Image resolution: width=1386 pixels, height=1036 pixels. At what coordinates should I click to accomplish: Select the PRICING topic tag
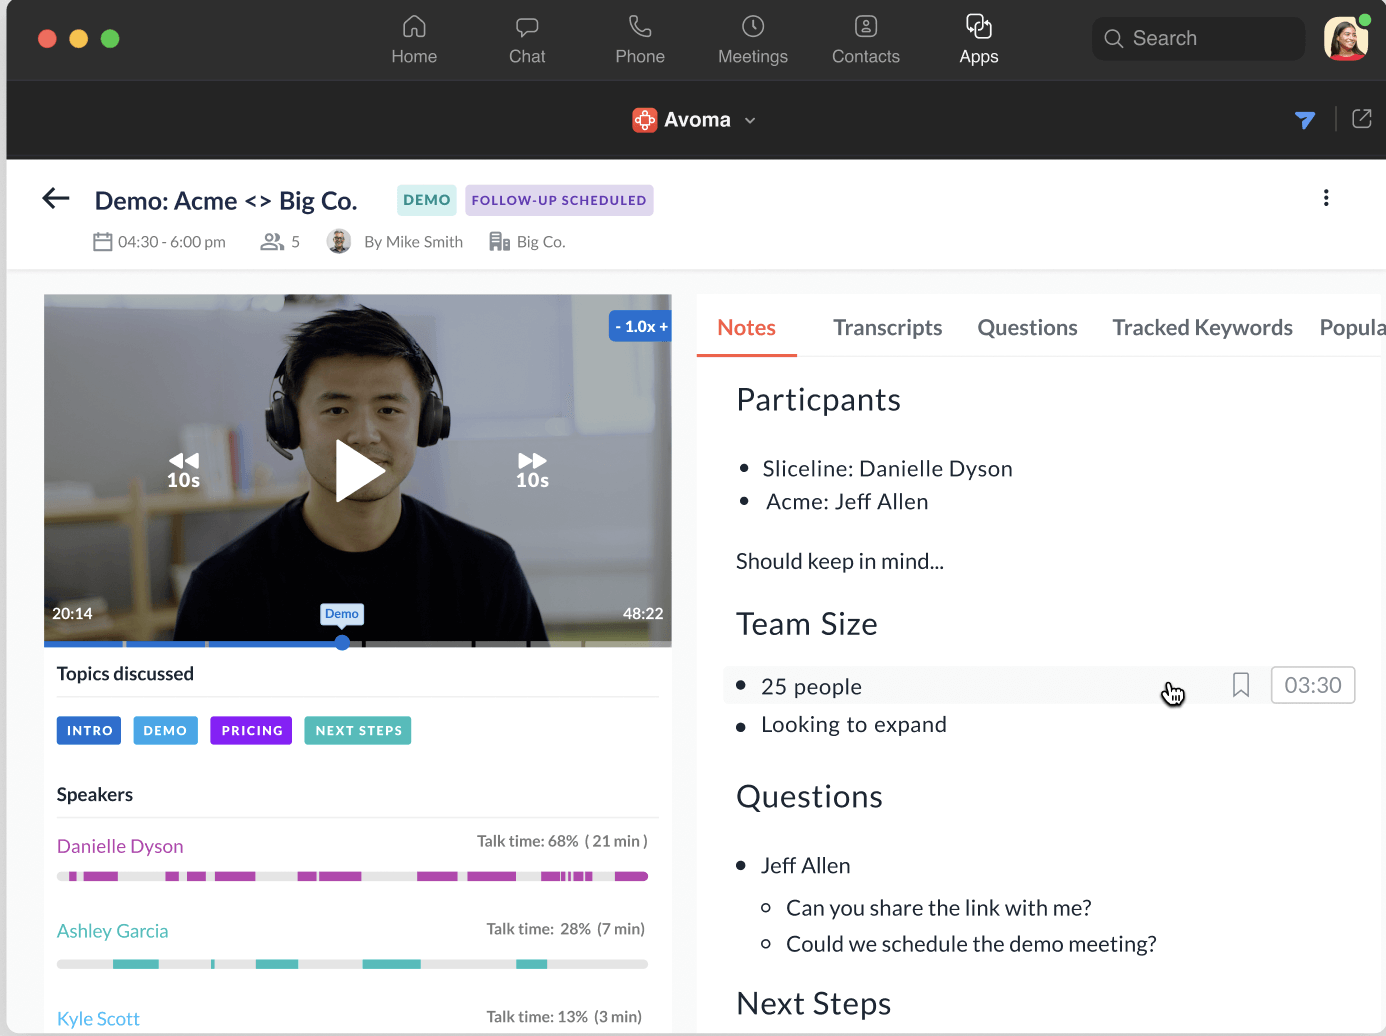pos(251,731)
